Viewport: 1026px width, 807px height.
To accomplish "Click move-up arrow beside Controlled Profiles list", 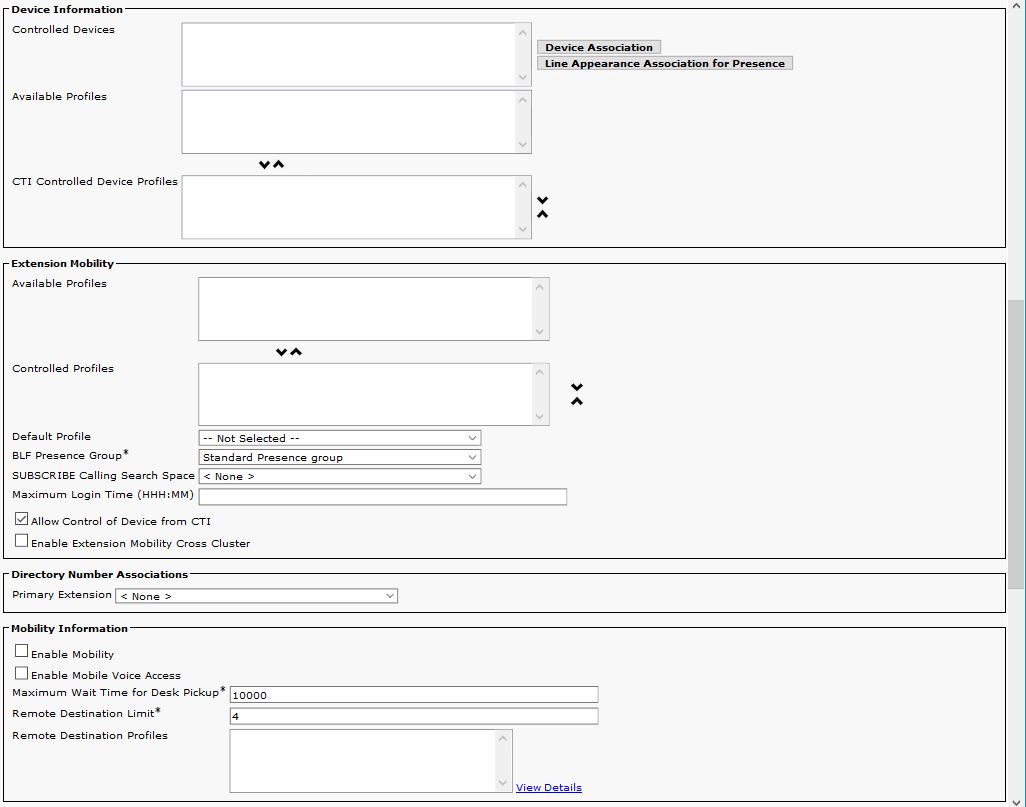I will [x=577, y=401].
